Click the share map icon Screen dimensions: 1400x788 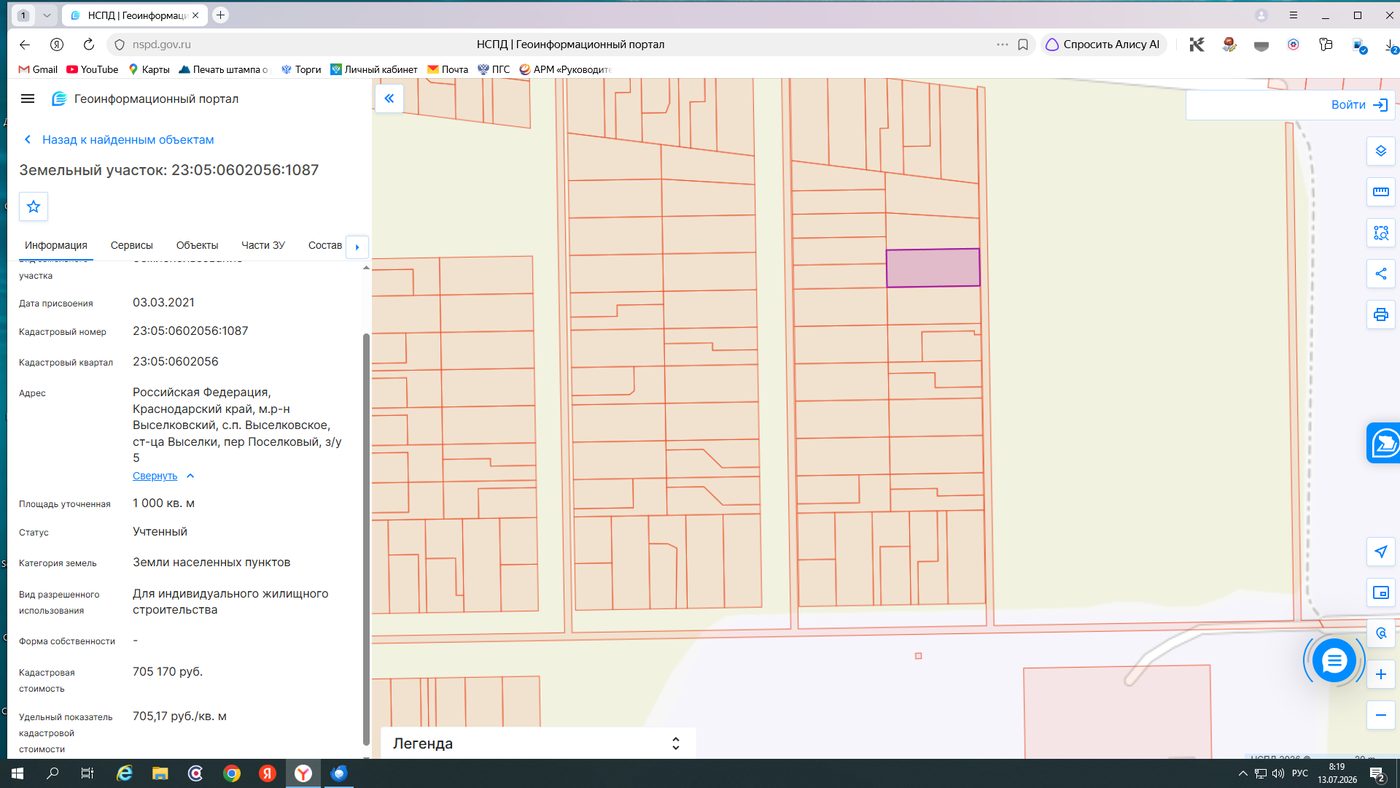1381,274
